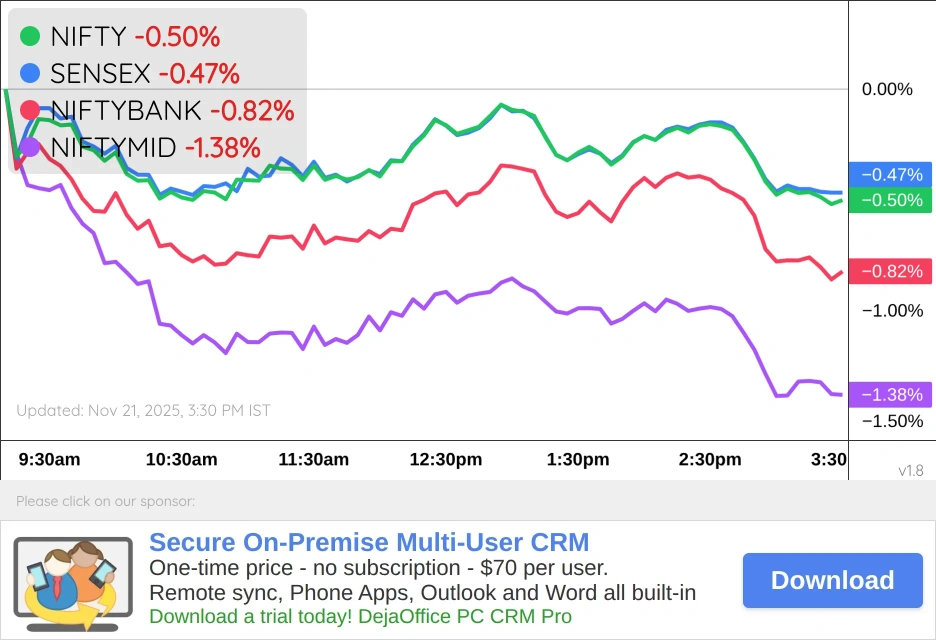Viewport: 936px width, 640px height.
Task: Click the green NIFTY legend dot
Action: [30, 37]
